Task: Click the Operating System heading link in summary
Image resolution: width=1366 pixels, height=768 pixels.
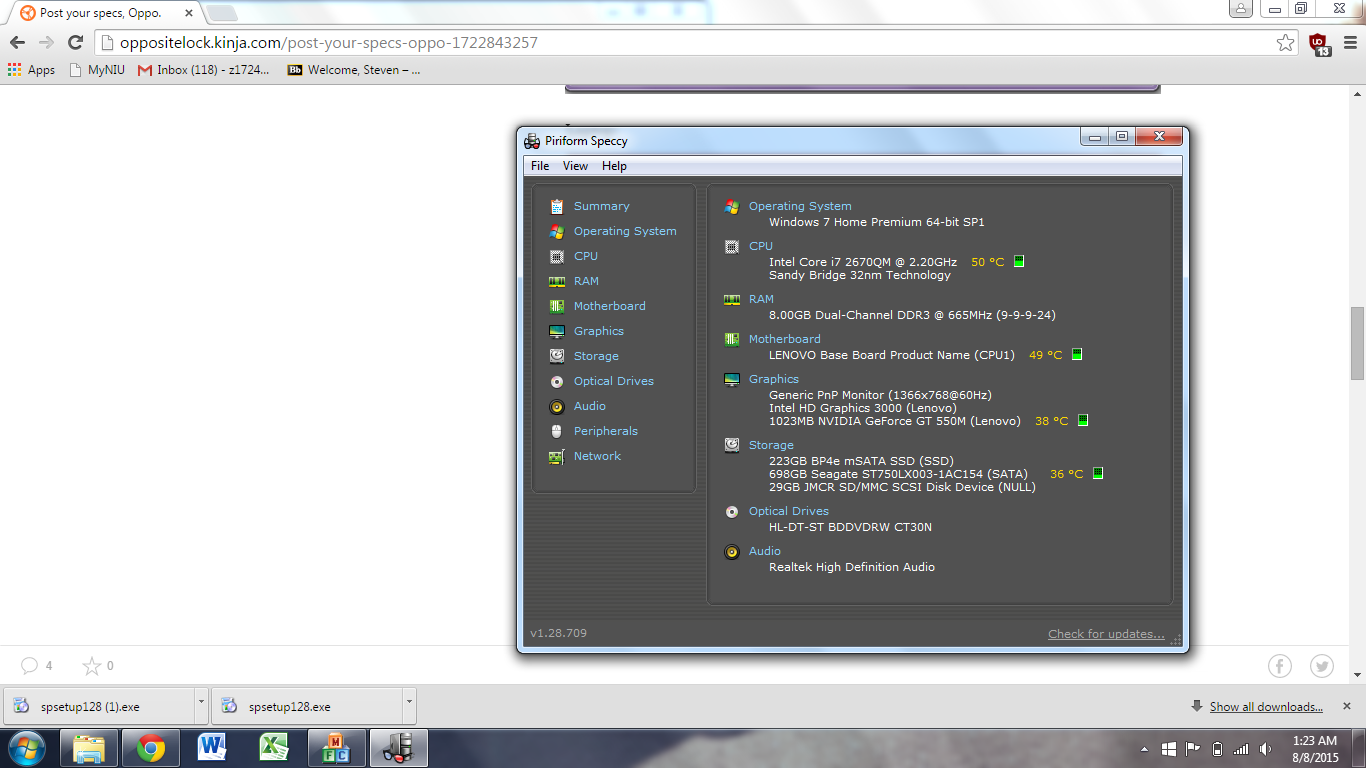Action: pos(800,206)
